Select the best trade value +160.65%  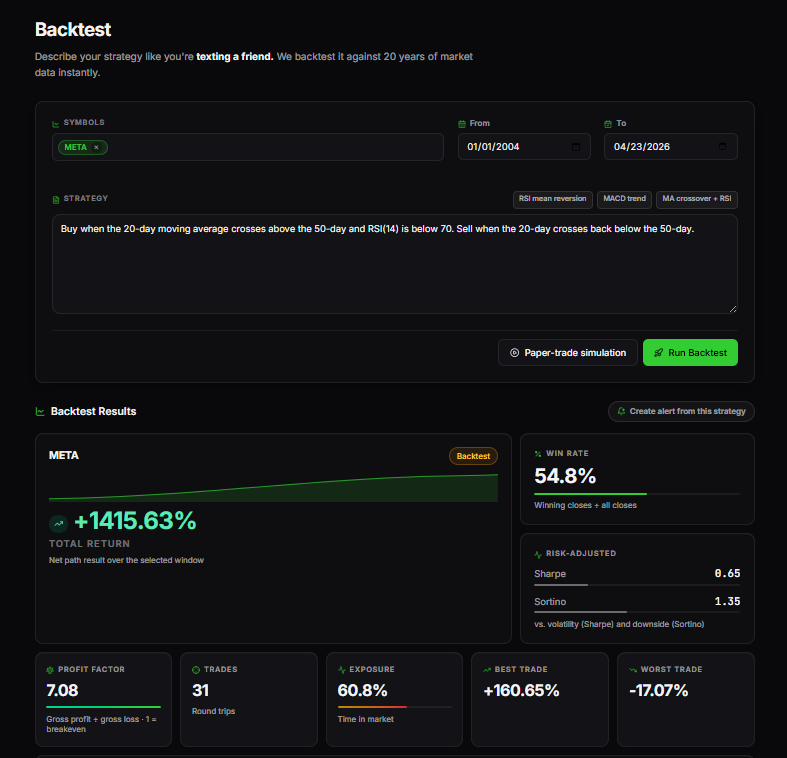coord(521,691)
